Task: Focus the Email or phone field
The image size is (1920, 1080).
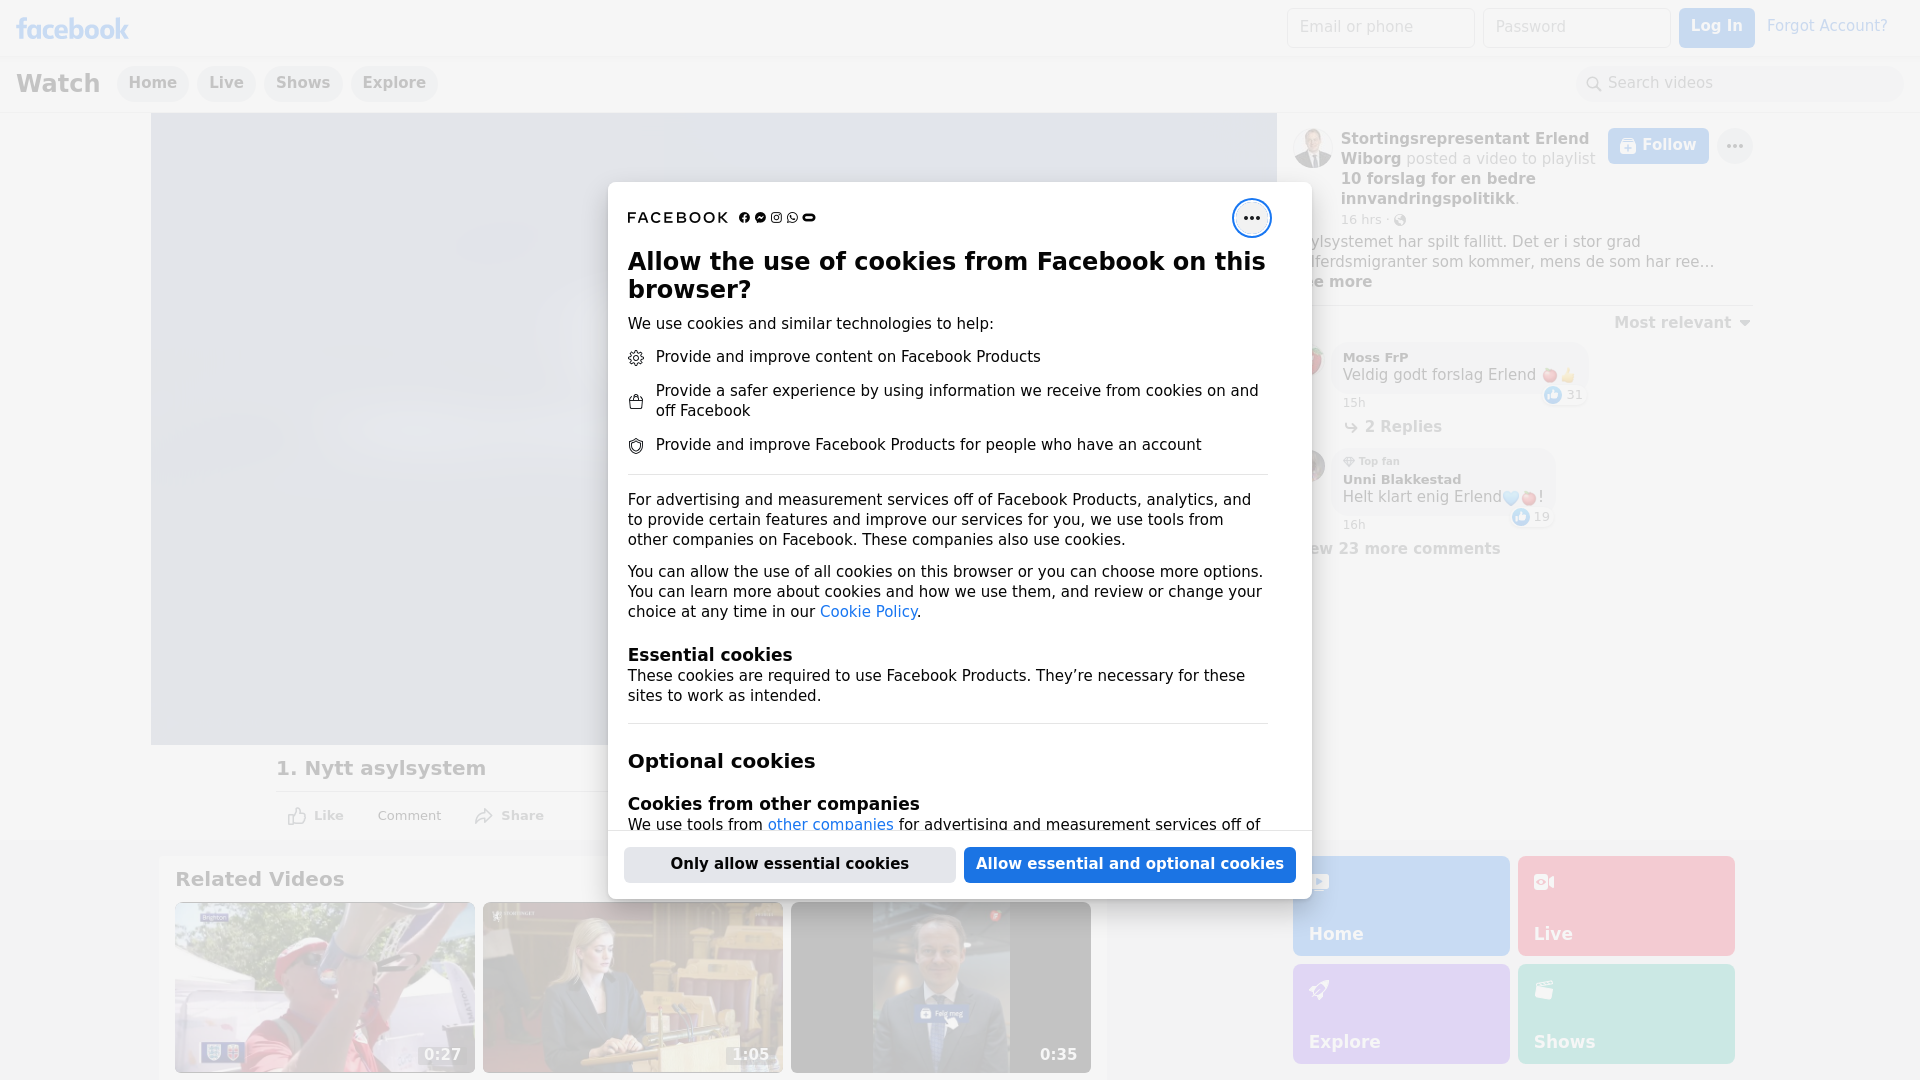Action: coord(1380,27)
